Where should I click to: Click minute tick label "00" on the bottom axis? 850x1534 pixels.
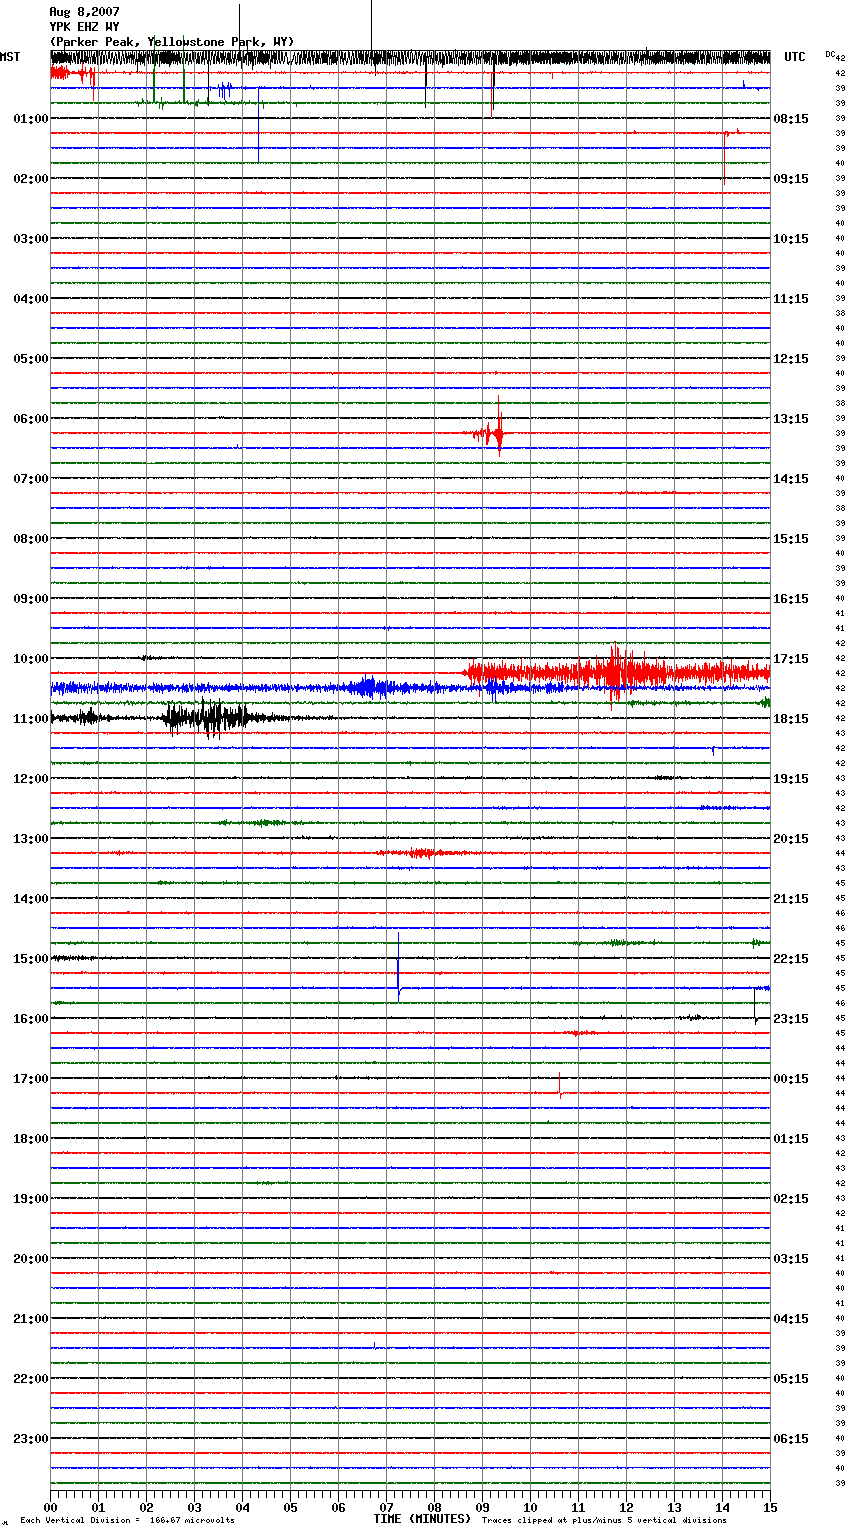click(50, 1508)
